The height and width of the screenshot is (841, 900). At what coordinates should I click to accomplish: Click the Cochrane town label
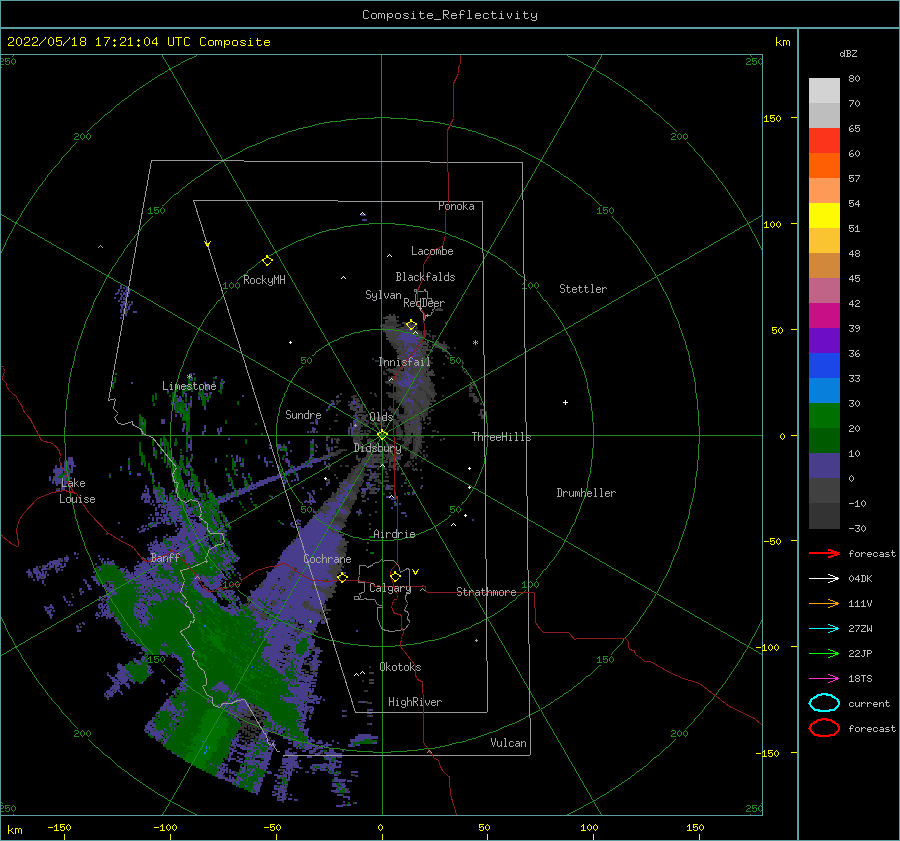click(x=327, y=559)
